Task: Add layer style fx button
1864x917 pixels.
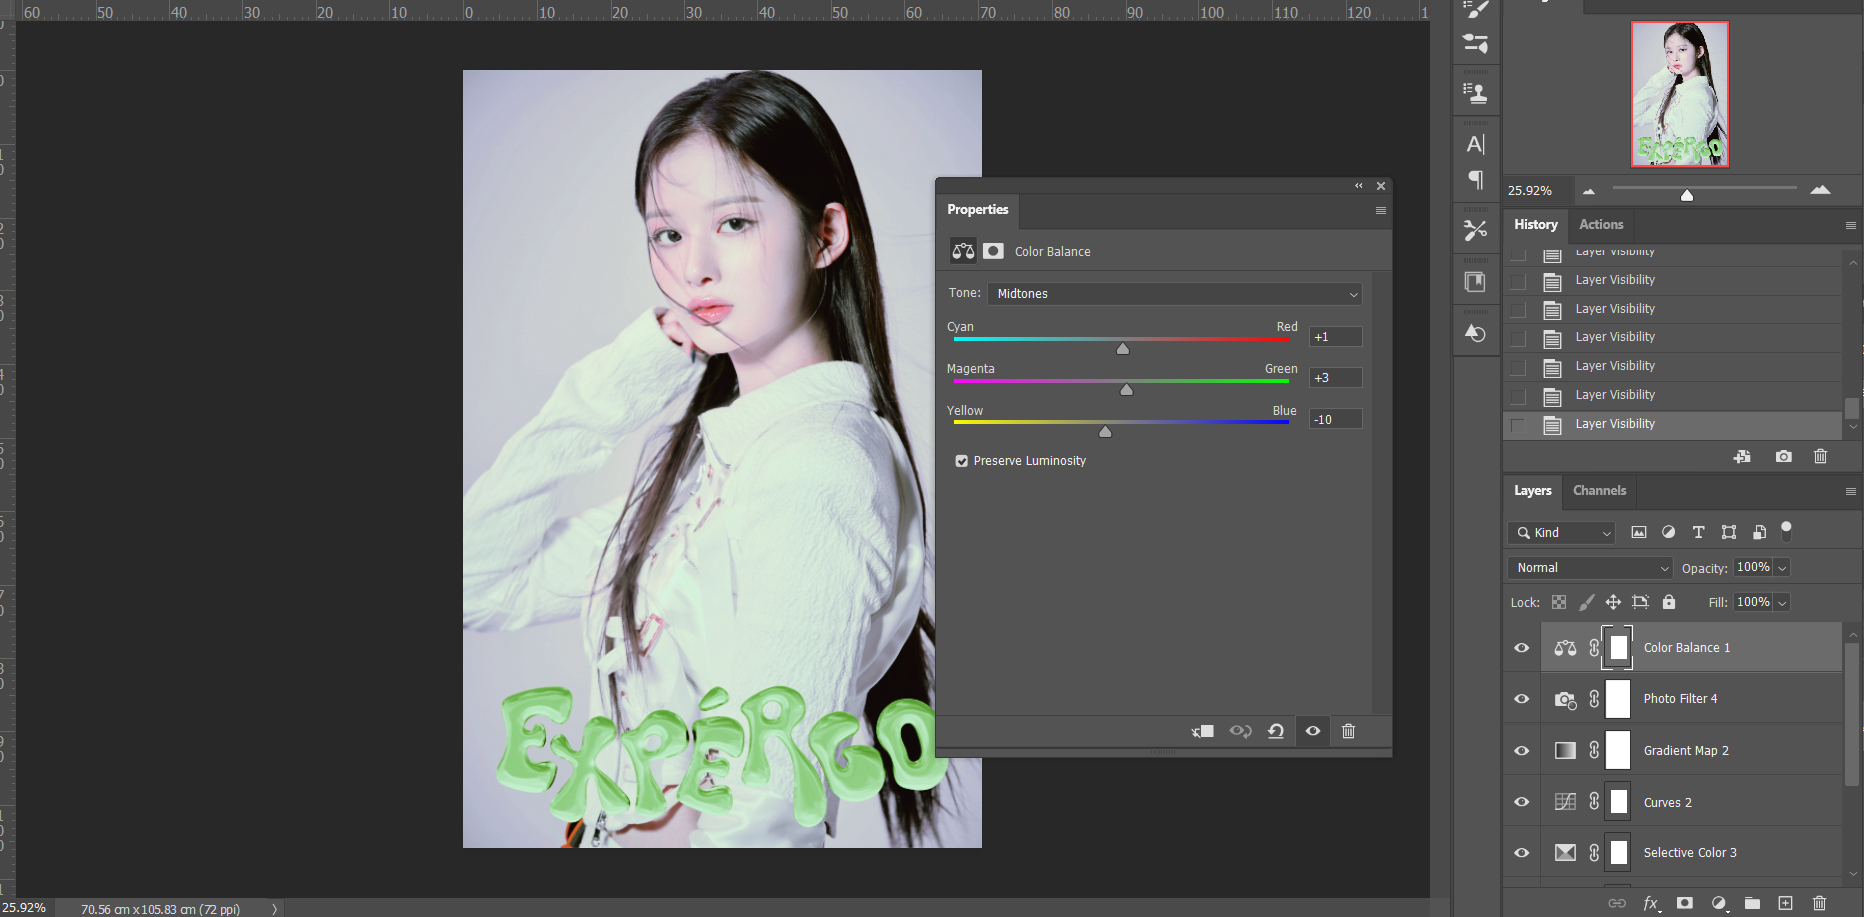Action: 1651,903
